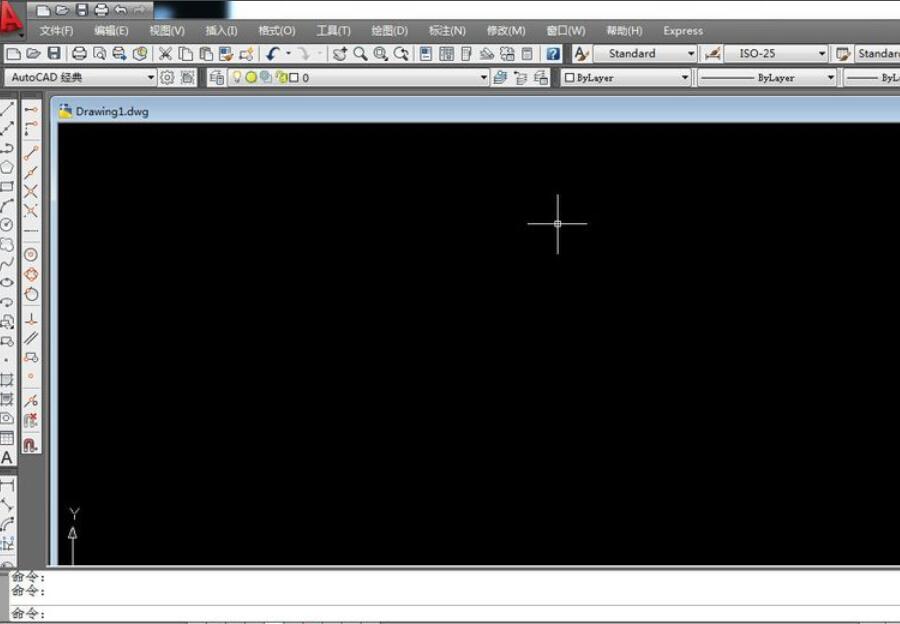Open the ByLayer color control dropdown
The height and width of the screenshot is (624, 900).
coord(626,77)
